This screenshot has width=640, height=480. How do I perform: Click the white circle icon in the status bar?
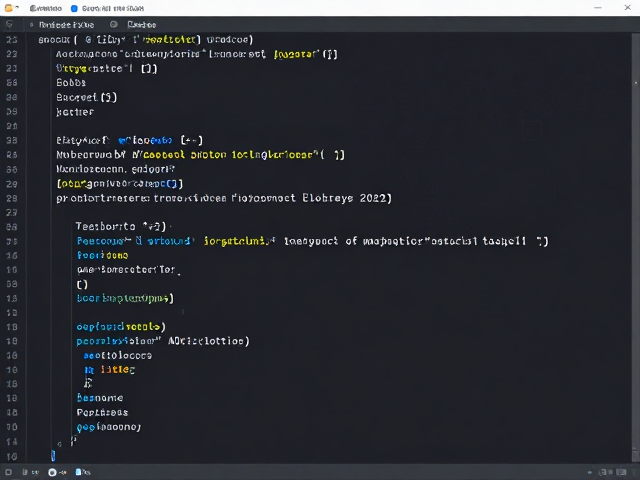pyautogui.click(x=52, y=472)
